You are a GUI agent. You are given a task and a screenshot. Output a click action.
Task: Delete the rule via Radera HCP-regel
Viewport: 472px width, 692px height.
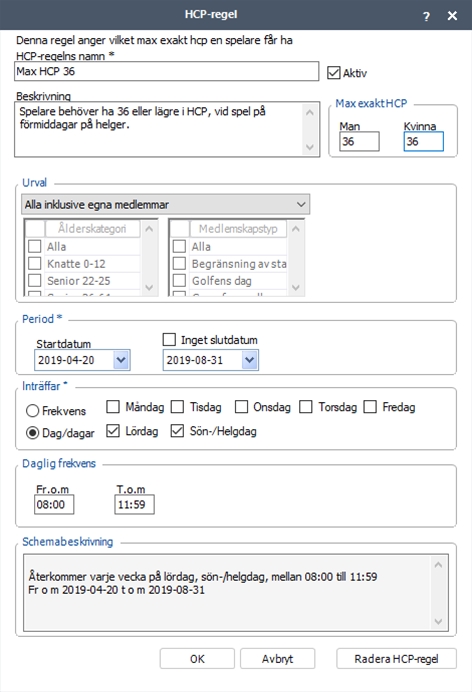pos(396,659)
